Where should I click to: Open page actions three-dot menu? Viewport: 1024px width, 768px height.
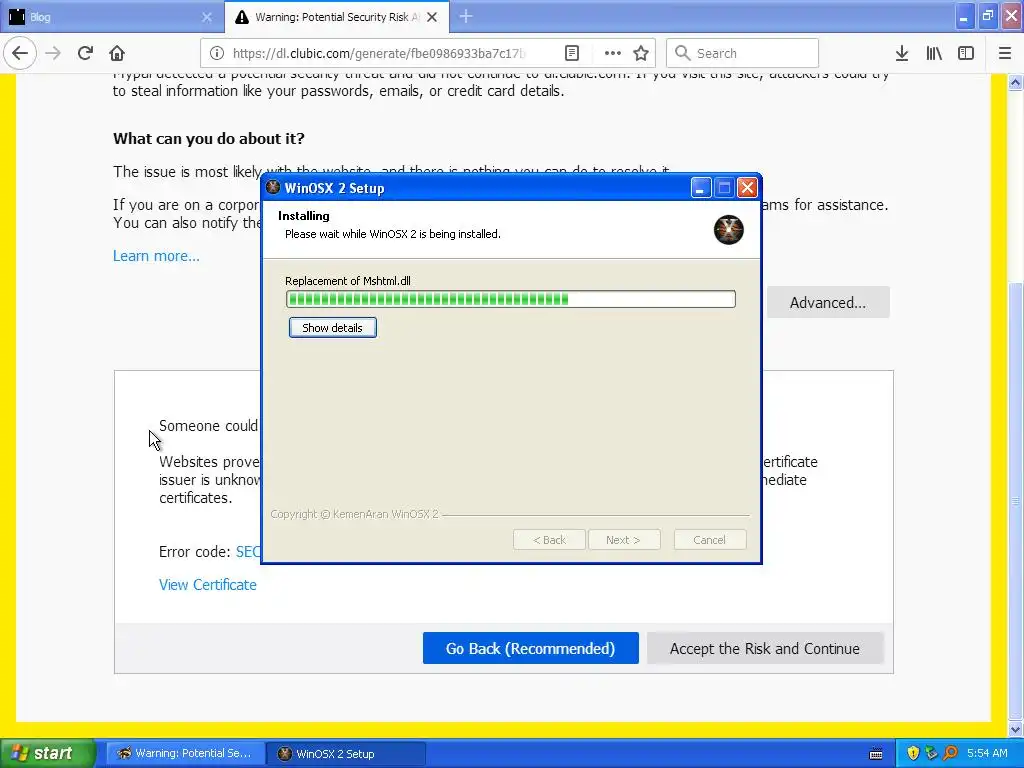tap(612, 53)
